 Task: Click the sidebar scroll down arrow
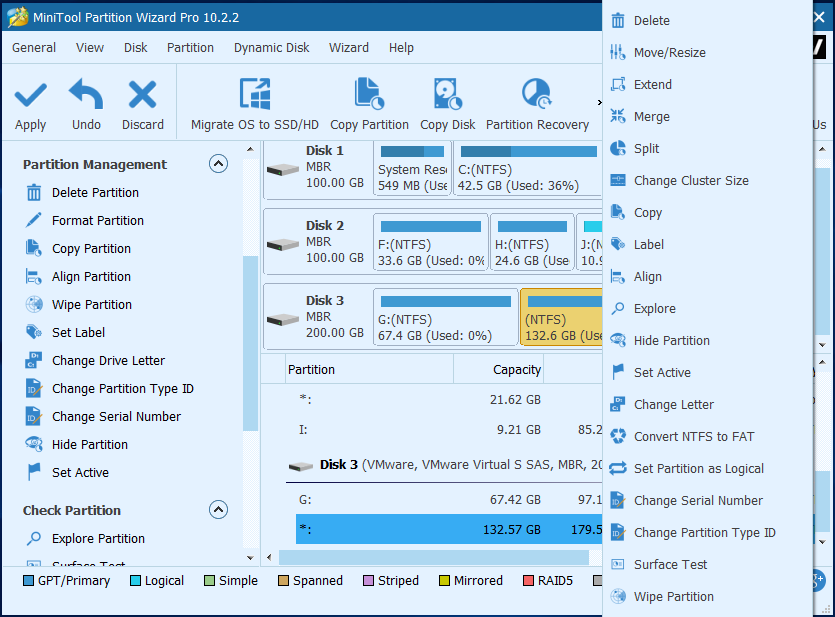click(x=250, y=557)
